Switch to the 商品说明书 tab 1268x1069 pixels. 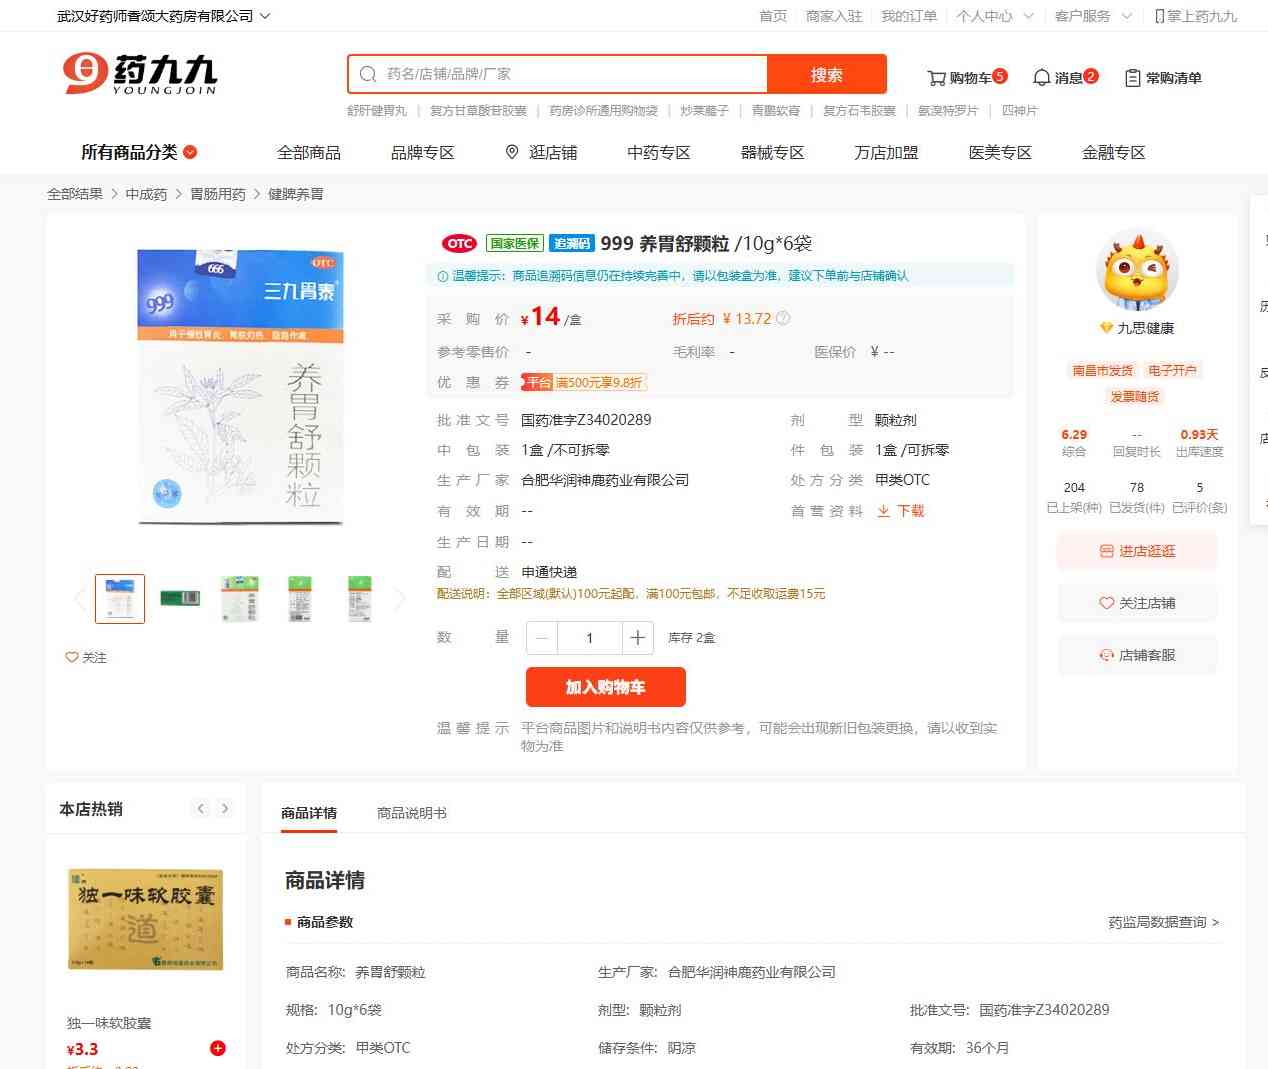(x=411, y=813)
